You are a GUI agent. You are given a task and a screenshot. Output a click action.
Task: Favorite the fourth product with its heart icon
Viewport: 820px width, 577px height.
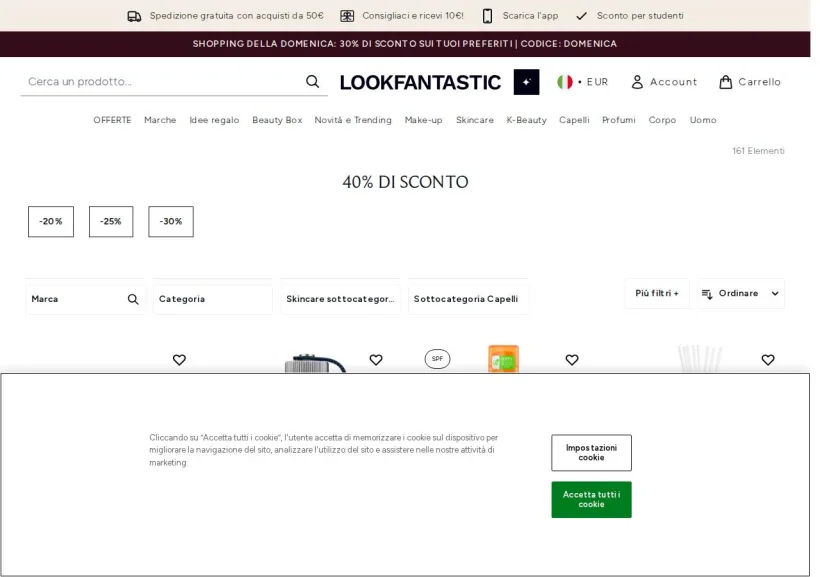(x=768, y=360)
